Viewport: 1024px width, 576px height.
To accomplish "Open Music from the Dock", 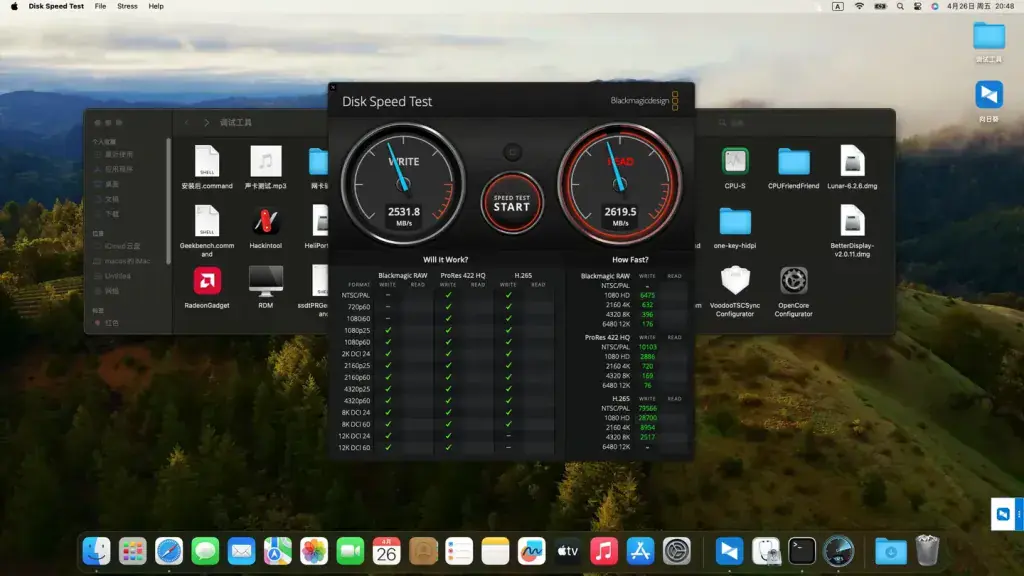I will pyautogui.click(x=604, y=551).
